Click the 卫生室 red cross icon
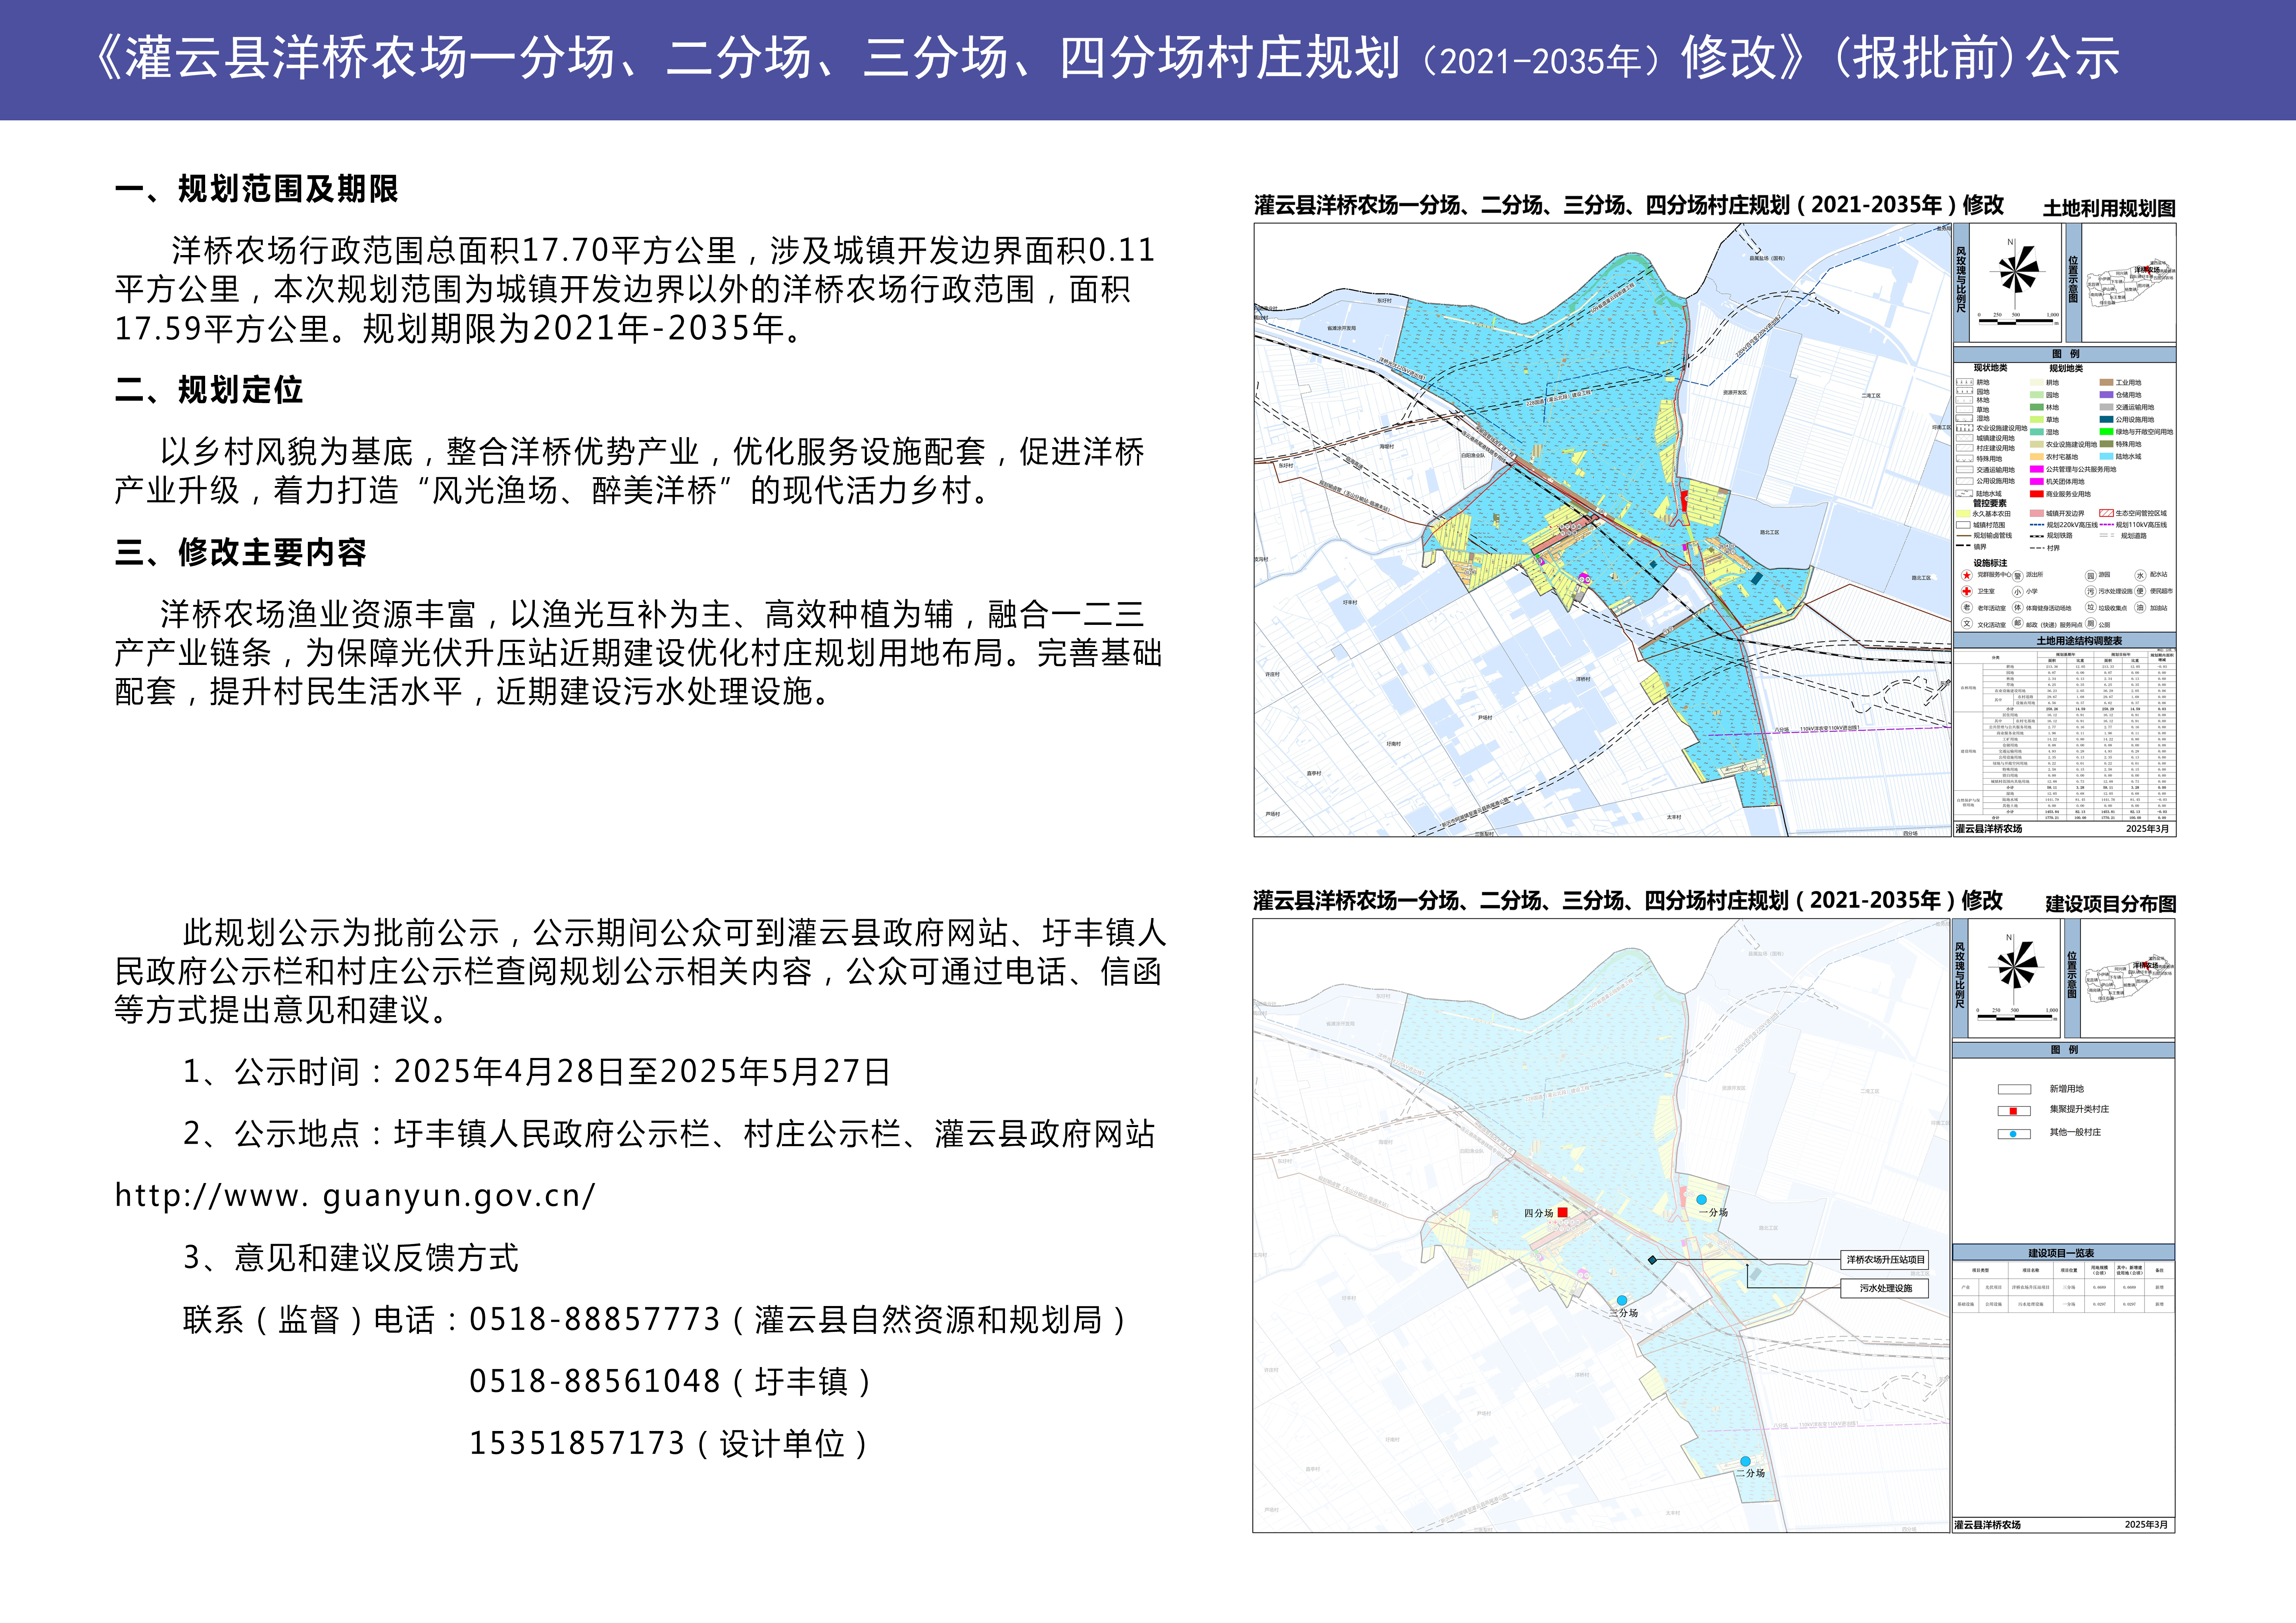Viewport: 2296px width, 1623px height. (x=1967, y=592)
